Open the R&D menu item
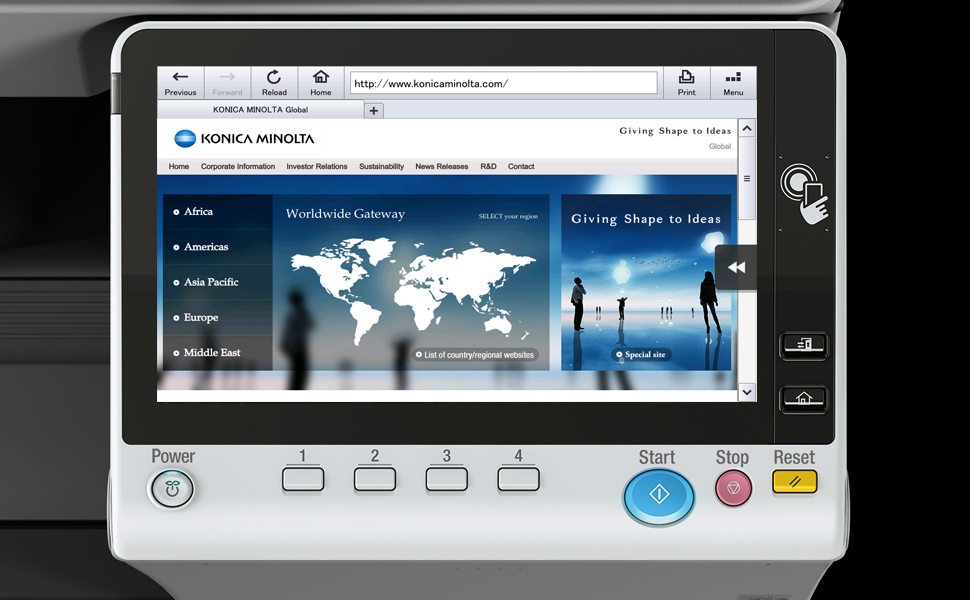This screenshot has height=600, width=970. tap(488, 166)
